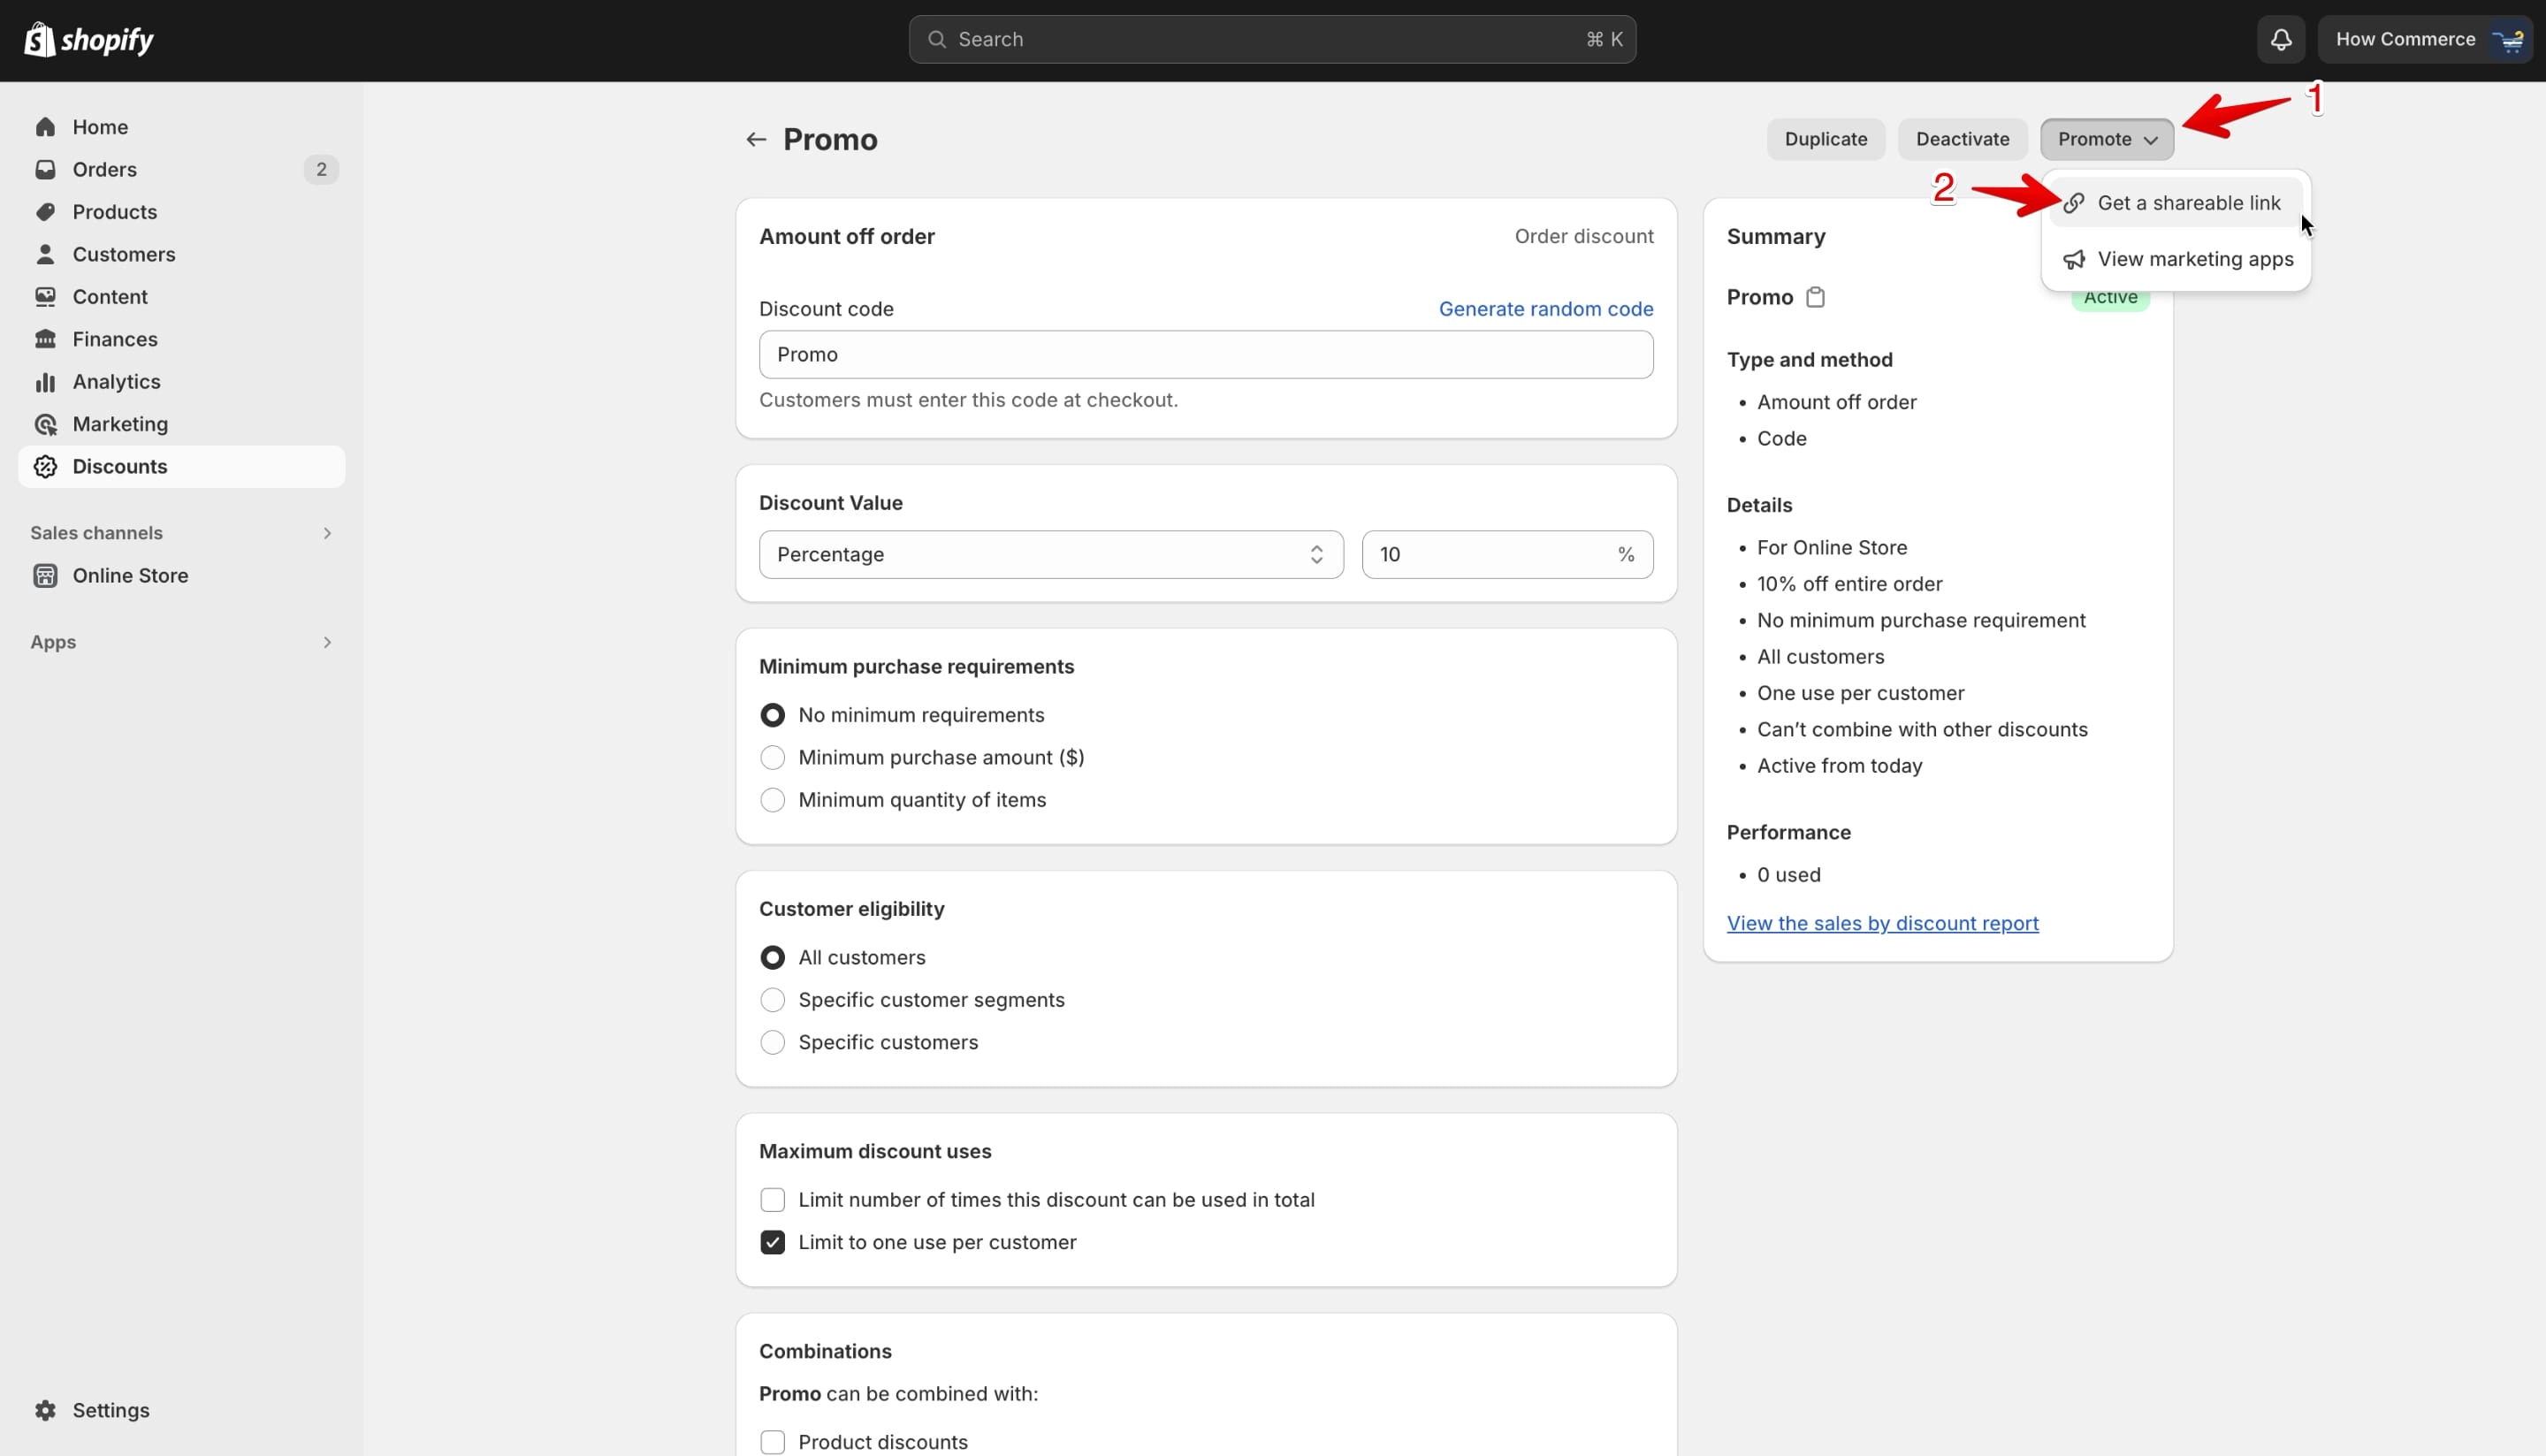
Task: Click the Duplicate button
Action: (1825, 140)
